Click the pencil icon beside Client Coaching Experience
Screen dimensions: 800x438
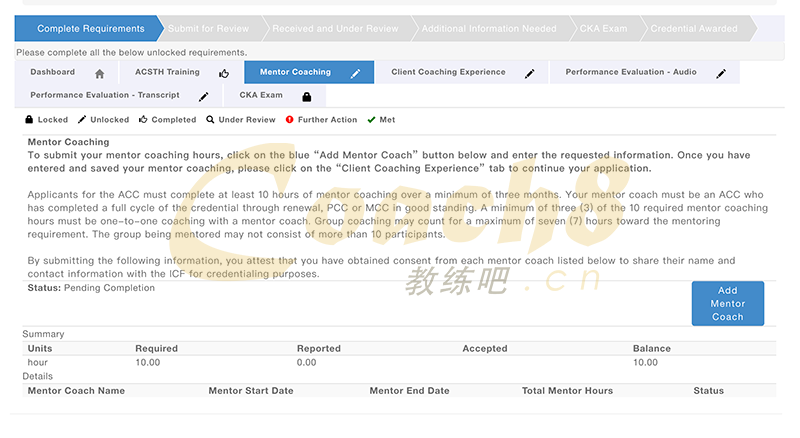529,73
